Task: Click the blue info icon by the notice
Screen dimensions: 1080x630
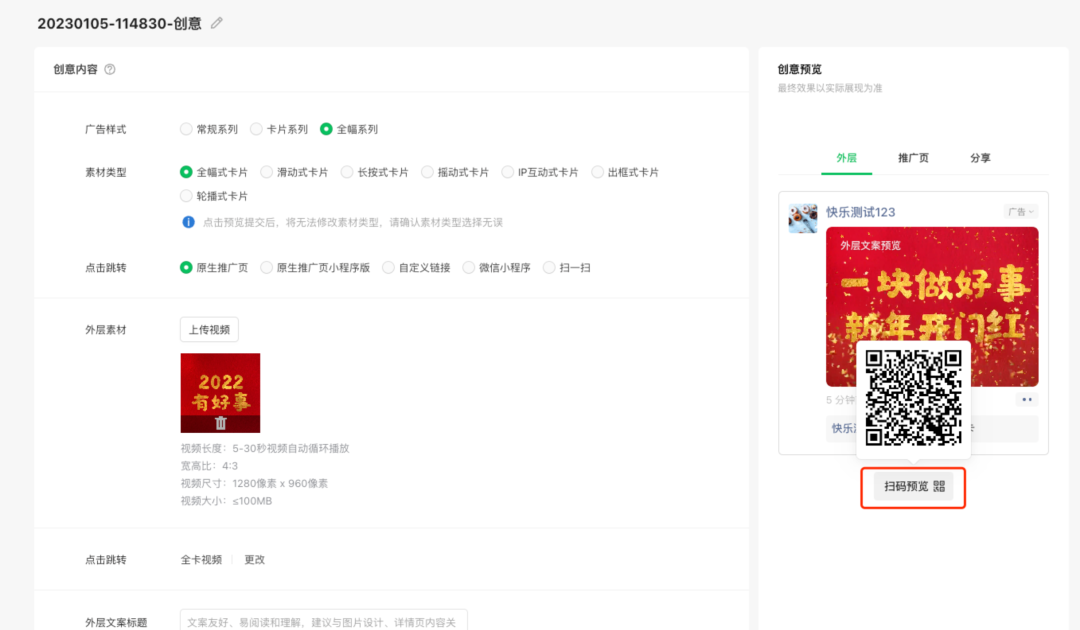Action: pyautogui.click(x=188, y=222)
